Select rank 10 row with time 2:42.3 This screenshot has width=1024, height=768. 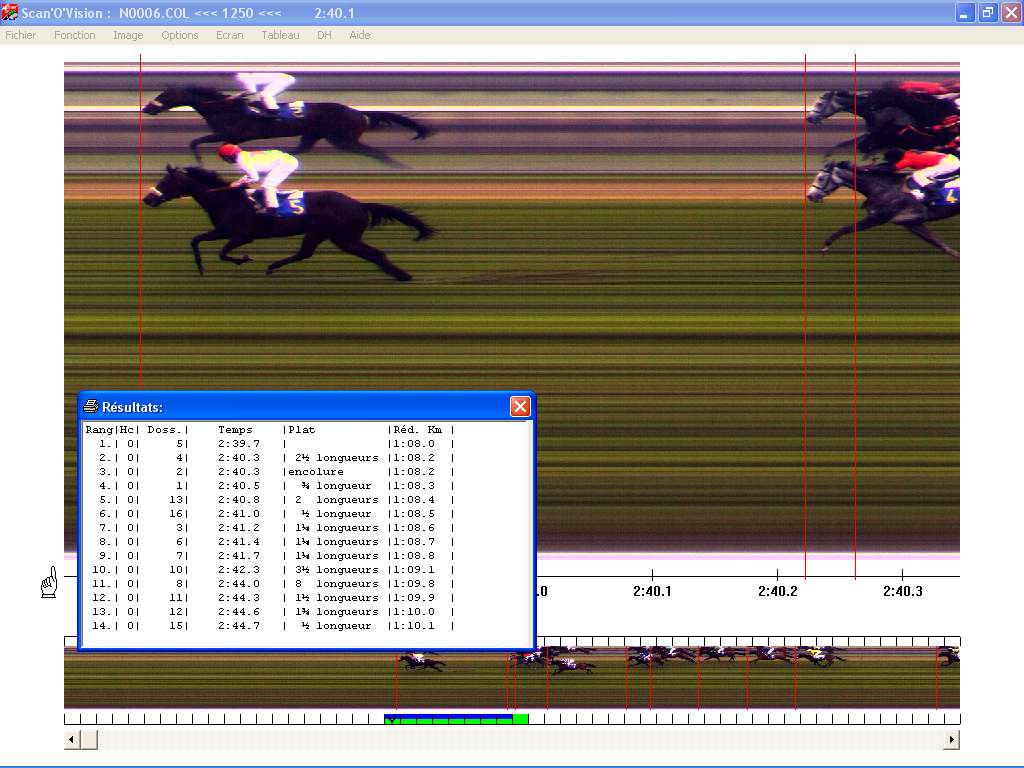point(269,570)
